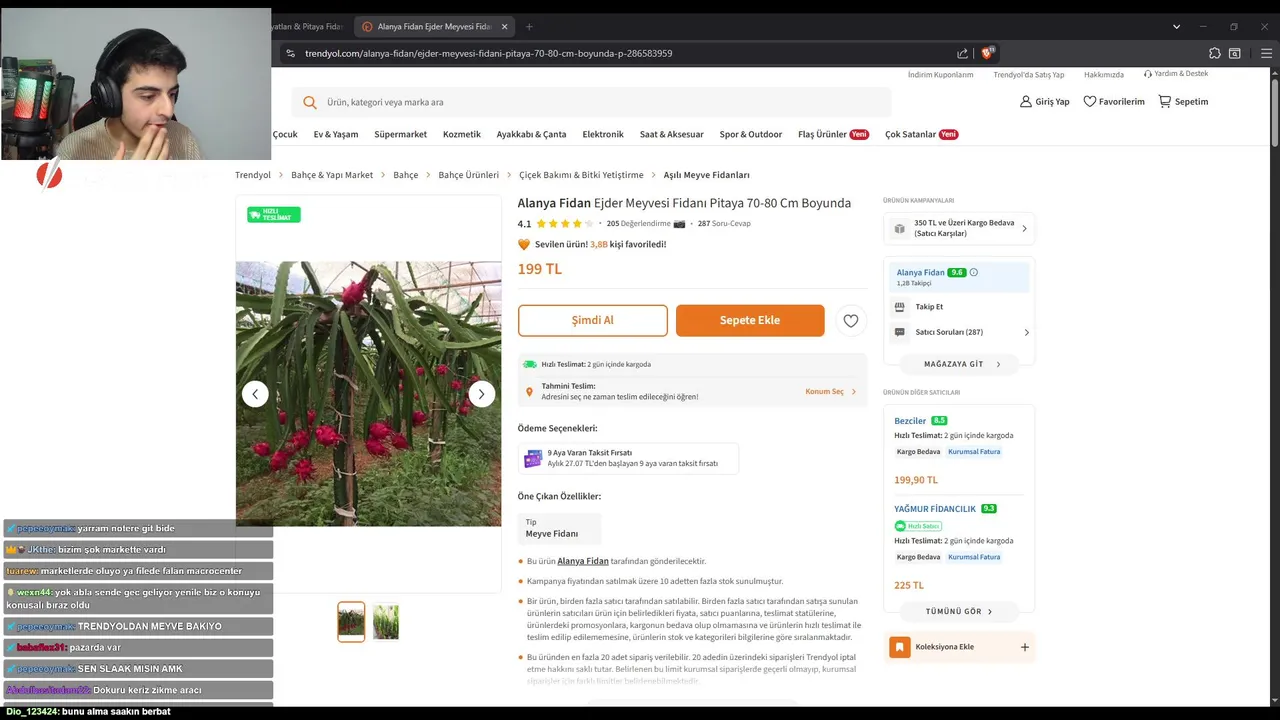1280x720 pixels.
Task: Open the Elektronik category menu
Action: click(x=603, y=134)
